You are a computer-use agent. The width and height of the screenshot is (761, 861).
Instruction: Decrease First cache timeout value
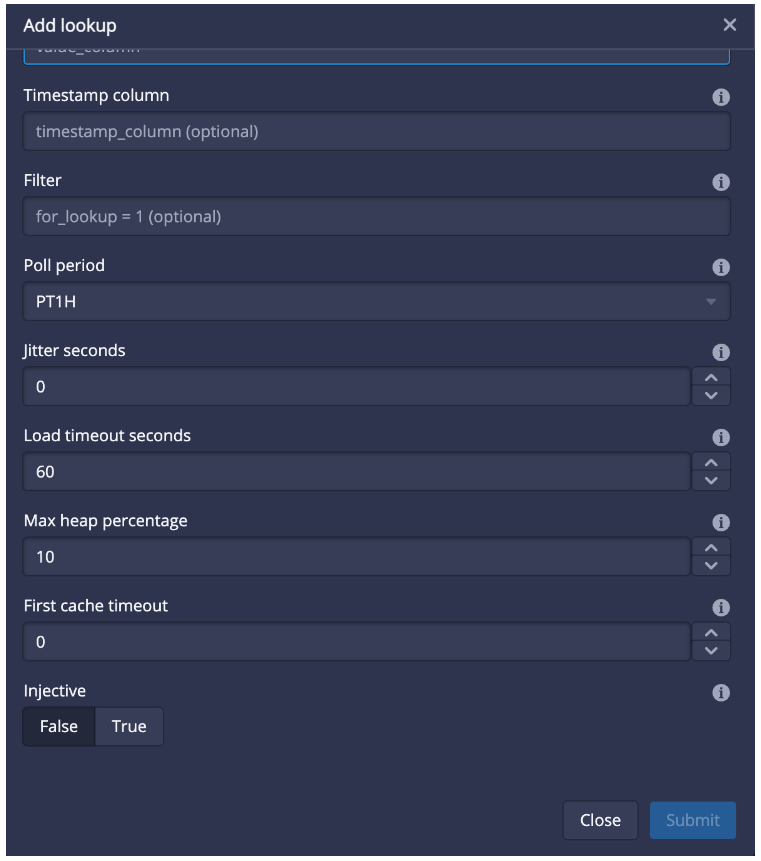[x=711, y=650]
